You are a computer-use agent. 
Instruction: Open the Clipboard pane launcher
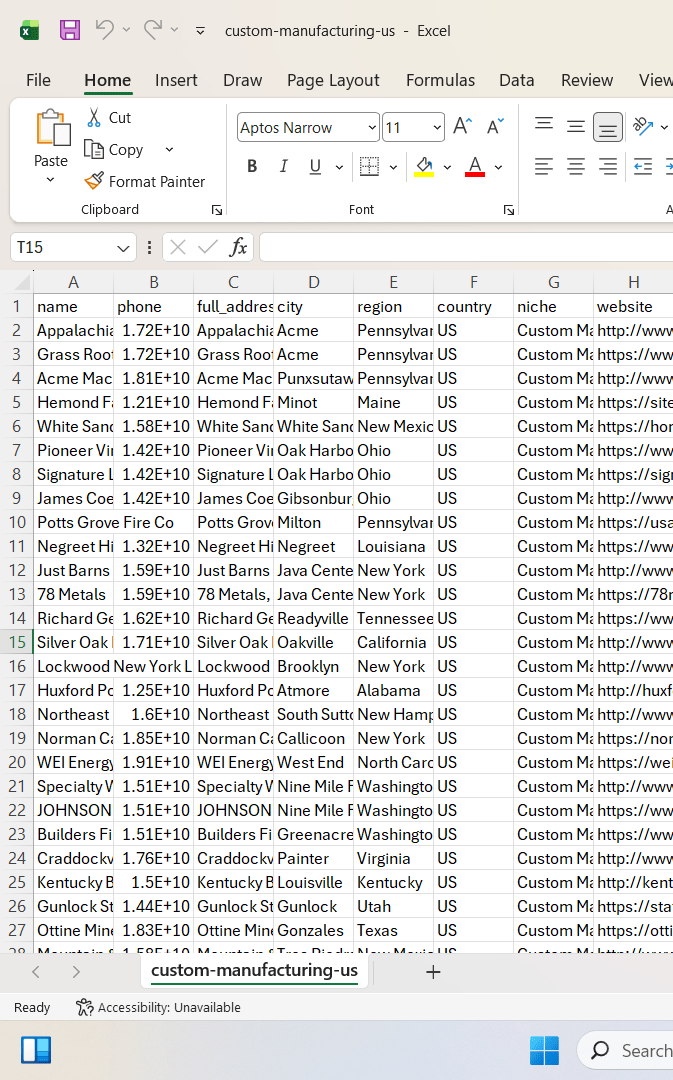point(217,210)
